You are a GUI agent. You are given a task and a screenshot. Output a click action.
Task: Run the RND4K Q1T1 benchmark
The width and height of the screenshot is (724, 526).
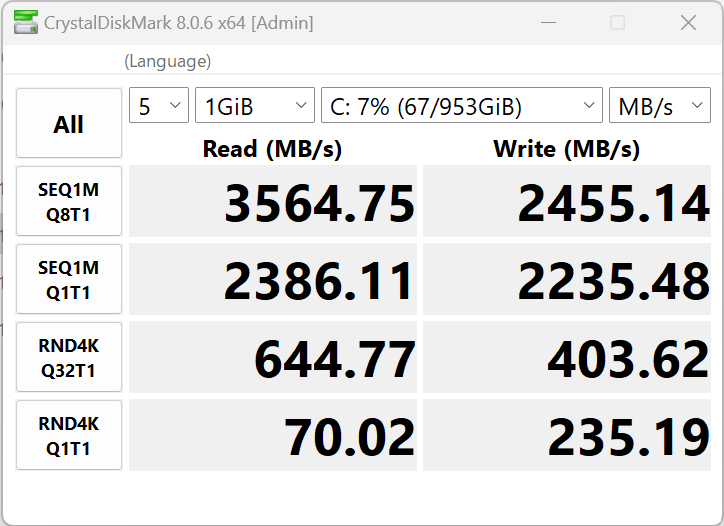(69, 435)
